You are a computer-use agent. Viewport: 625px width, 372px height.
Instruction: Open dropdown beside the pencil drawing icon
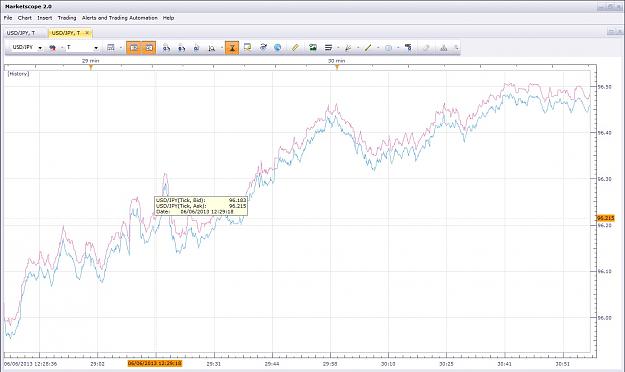[358, 48]
